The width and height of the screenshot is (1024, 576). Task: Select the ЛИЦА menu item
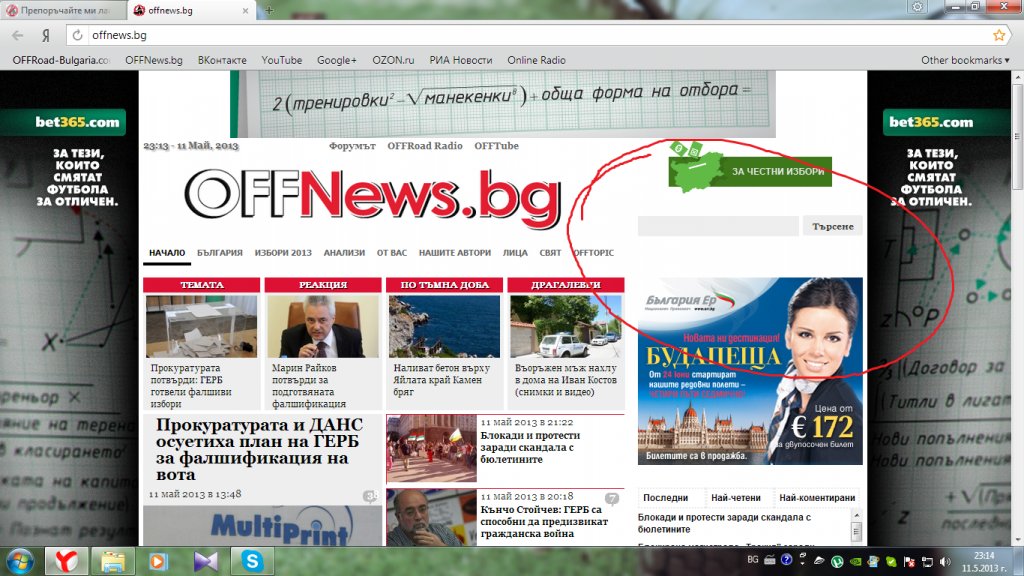point(515,253)
